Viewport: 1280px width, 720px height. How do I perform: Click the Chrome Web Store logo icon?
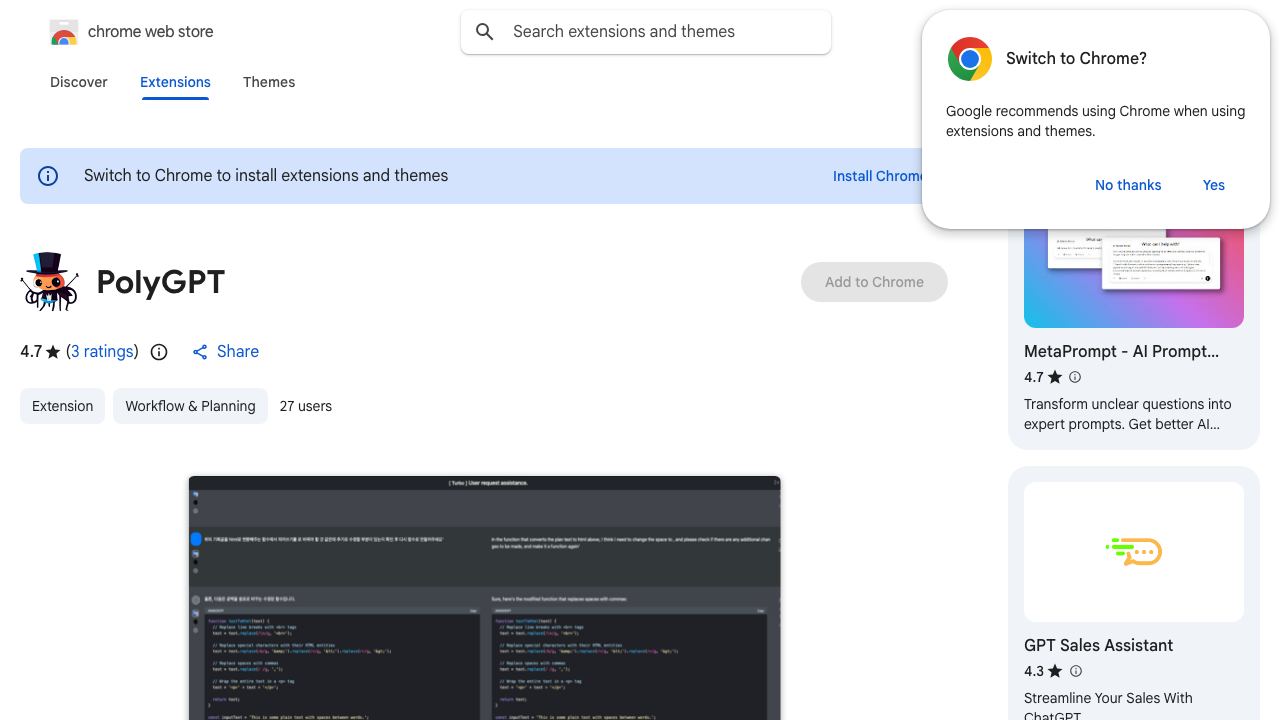click(x=64, y=32)
